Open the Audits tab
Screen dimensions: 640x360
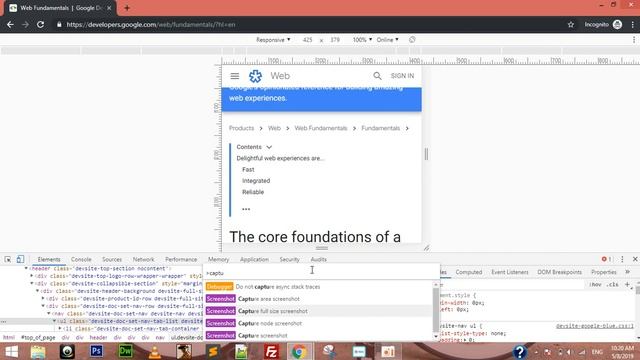click(318, 259)
